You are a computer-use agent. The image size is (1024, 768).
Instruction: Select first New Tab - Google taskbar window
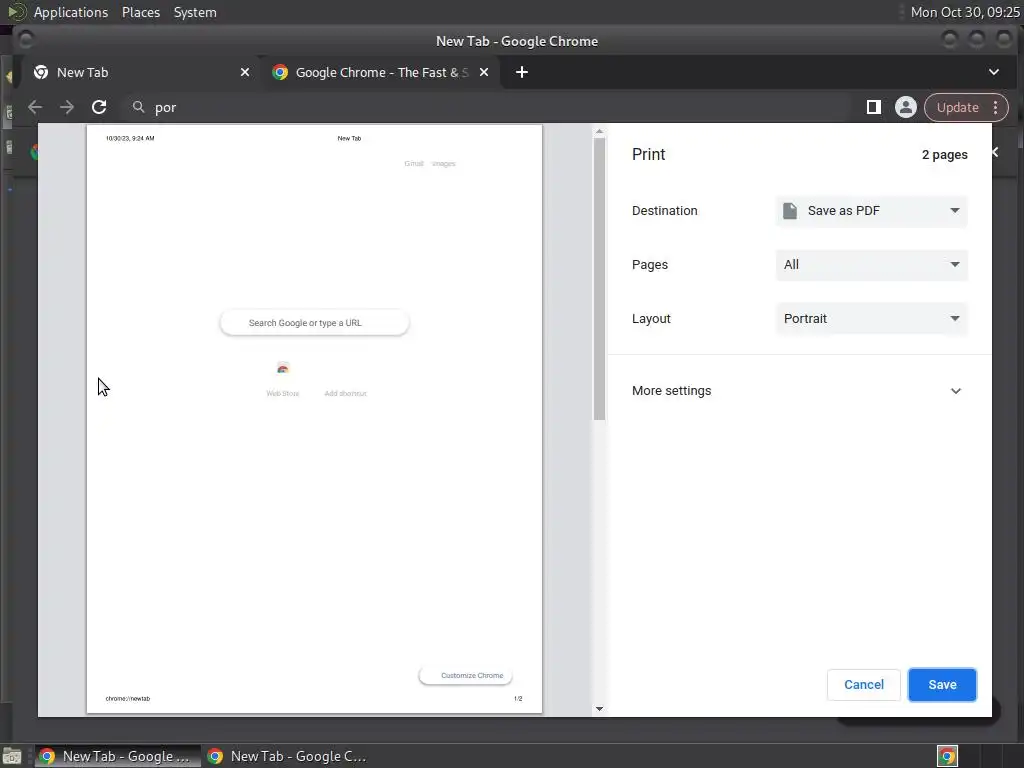[x=118, y=756]
